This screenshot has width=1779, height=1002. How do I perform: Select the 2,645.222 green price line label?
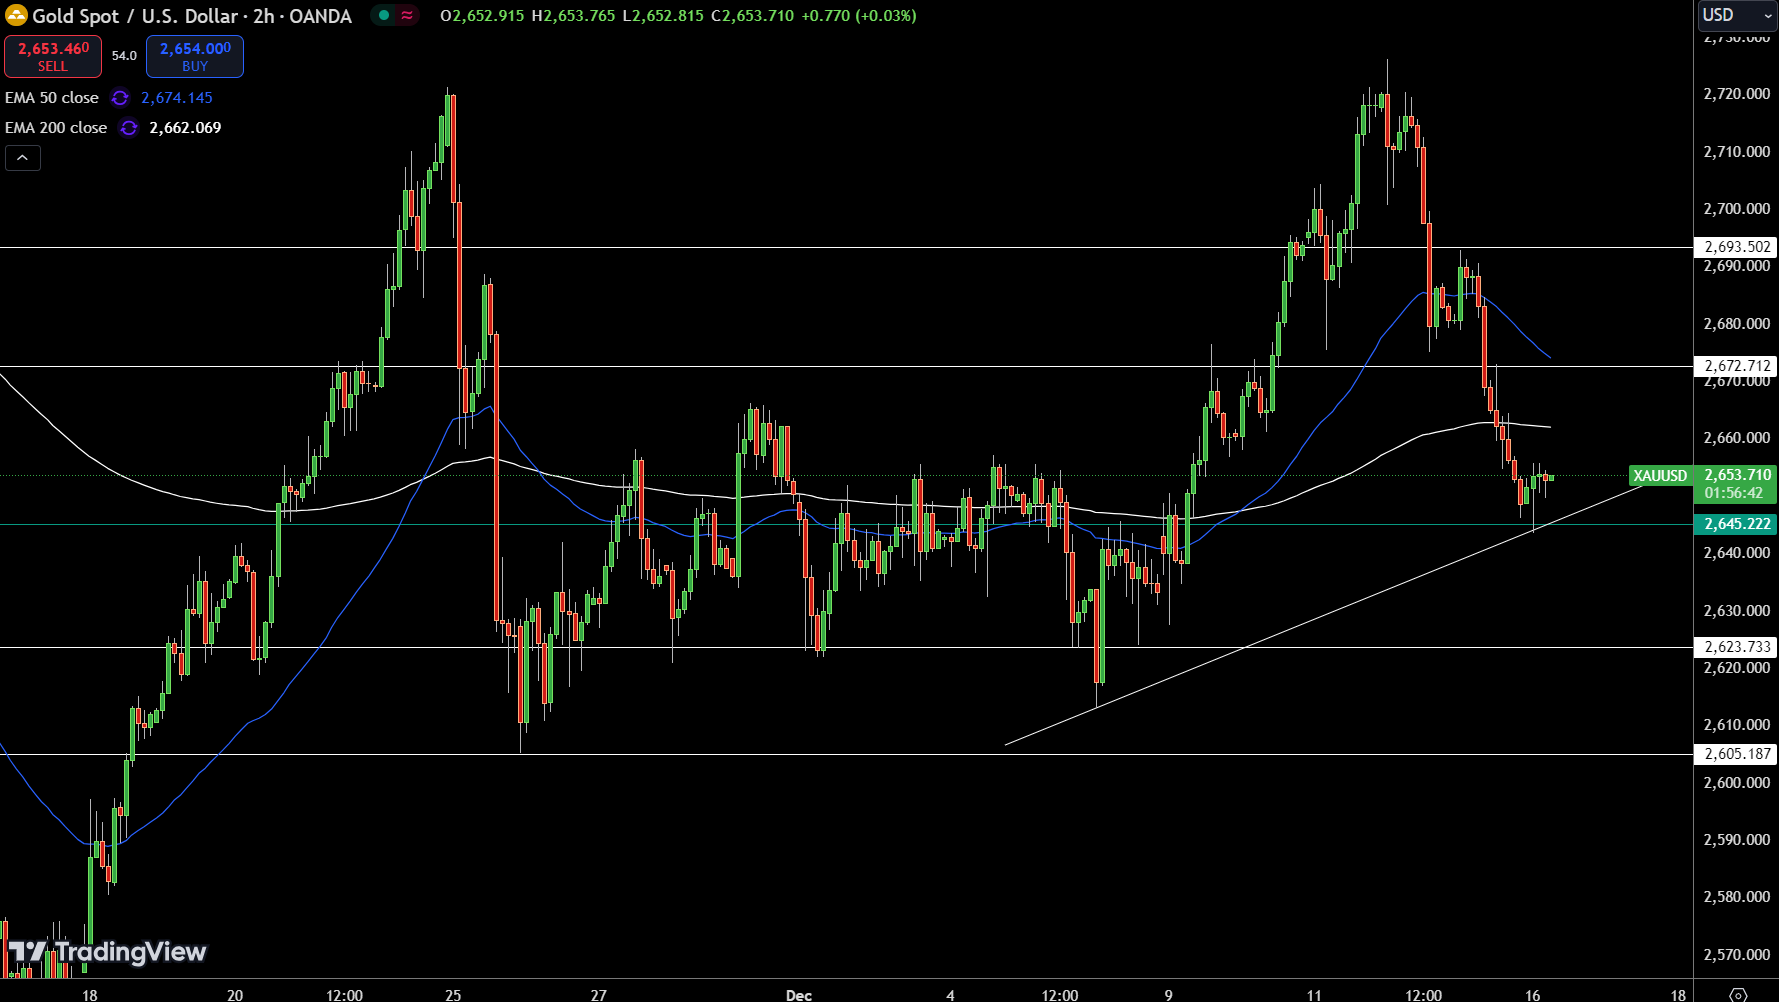(1737, 524)
